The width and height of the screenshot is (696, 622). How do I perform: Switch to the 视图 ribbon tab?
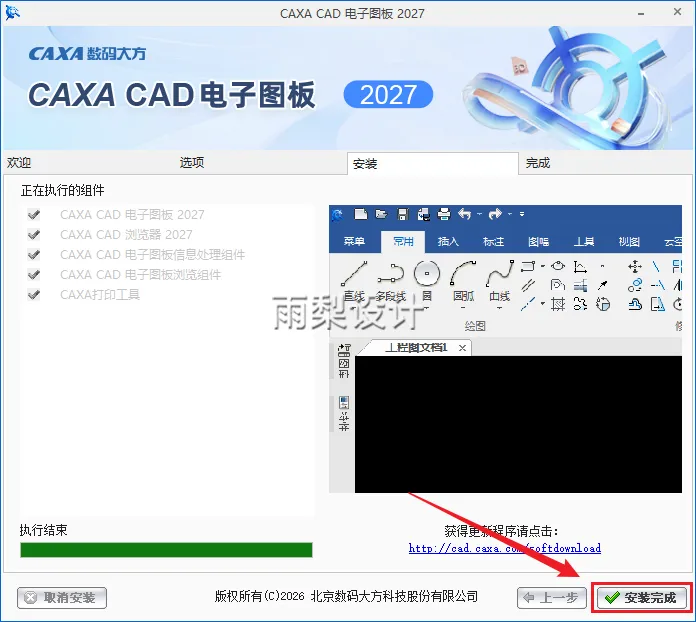pyautogui.click(x=629, y=242)
